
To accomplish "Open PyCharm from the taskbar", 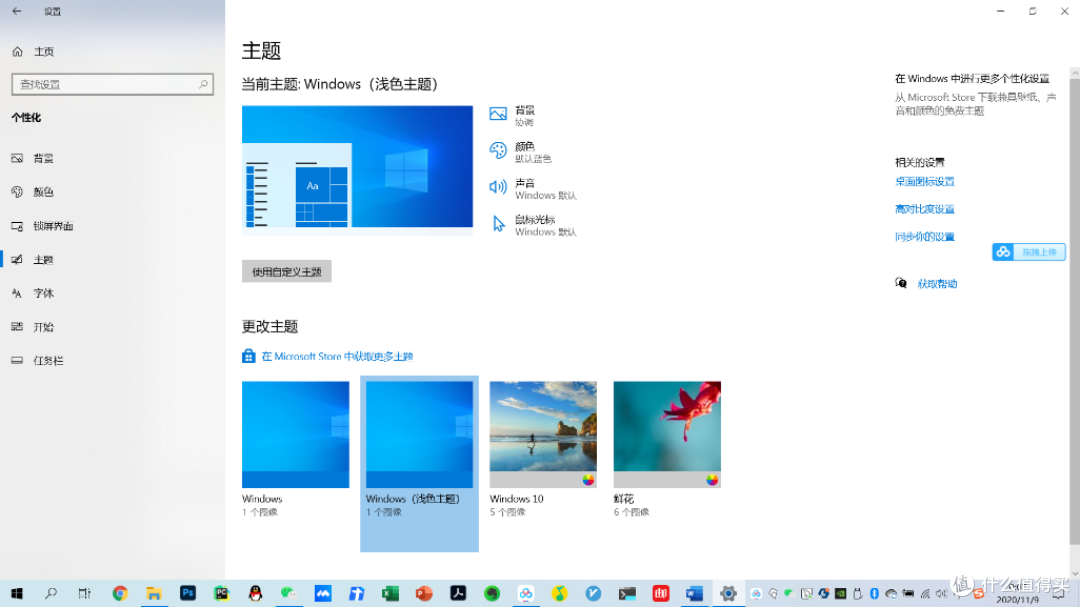I will coord(221,593).
